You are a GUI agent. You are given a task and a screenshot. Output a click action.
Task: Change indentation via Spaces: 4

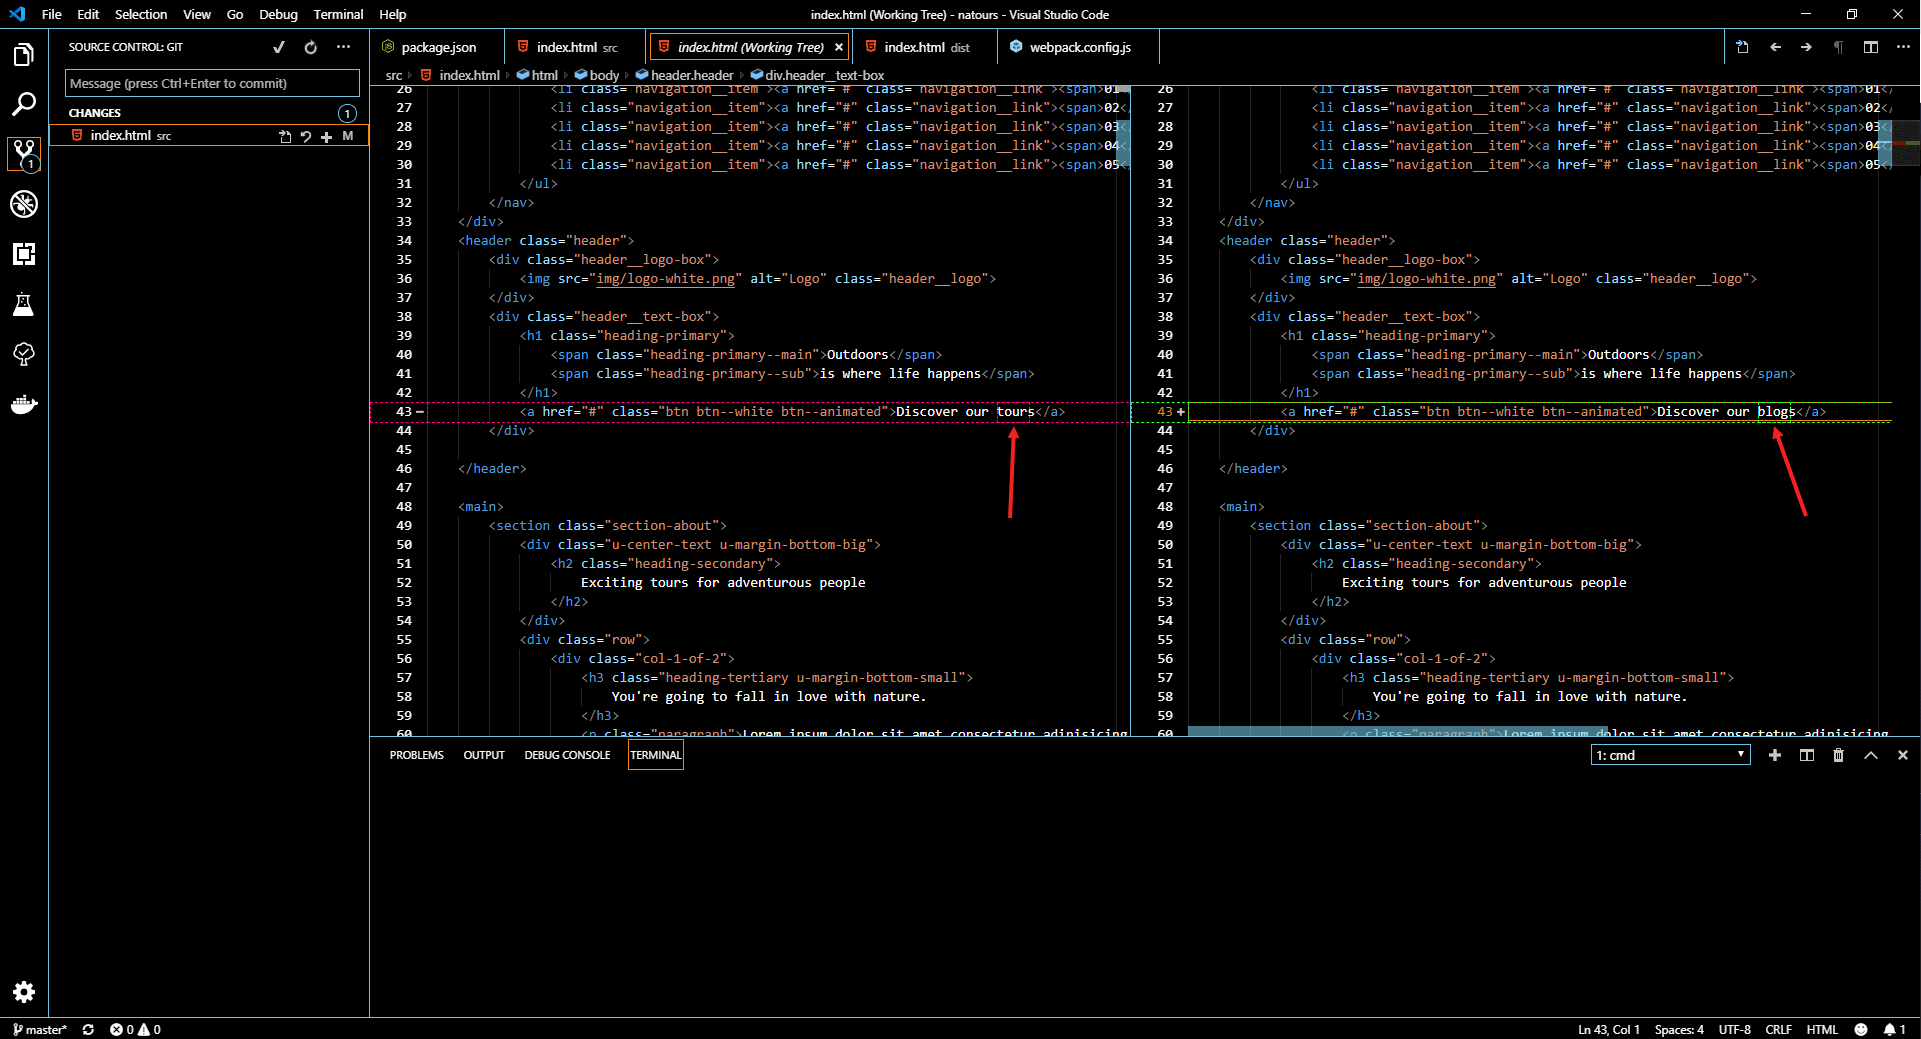[x=1679, y=1029]
